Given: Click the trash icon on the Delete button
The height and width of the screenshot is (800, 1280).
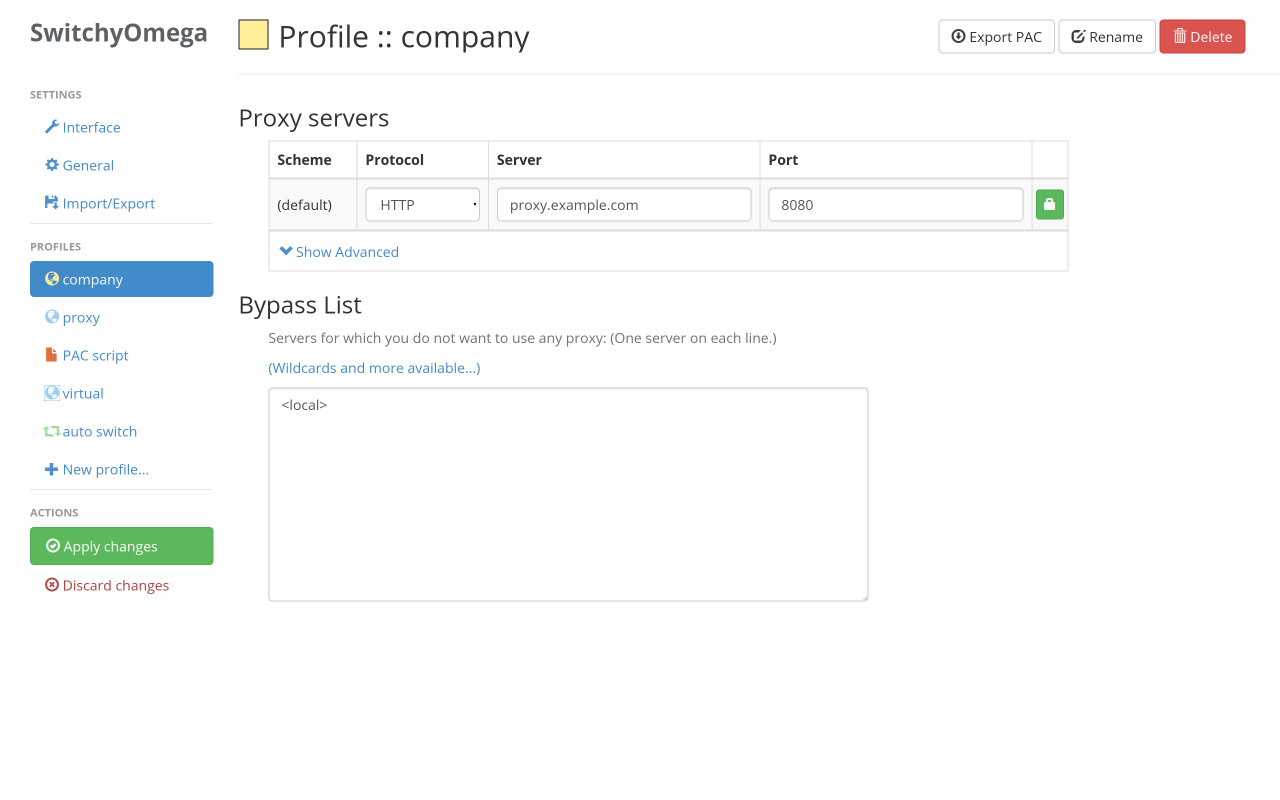Looking at the screenshot, I should point(1180,36).
